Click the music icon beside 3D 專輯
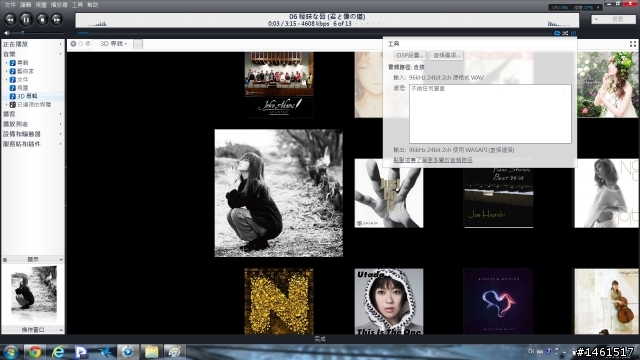The width and height of the screenshot is (640, 360). pos(13,96)
